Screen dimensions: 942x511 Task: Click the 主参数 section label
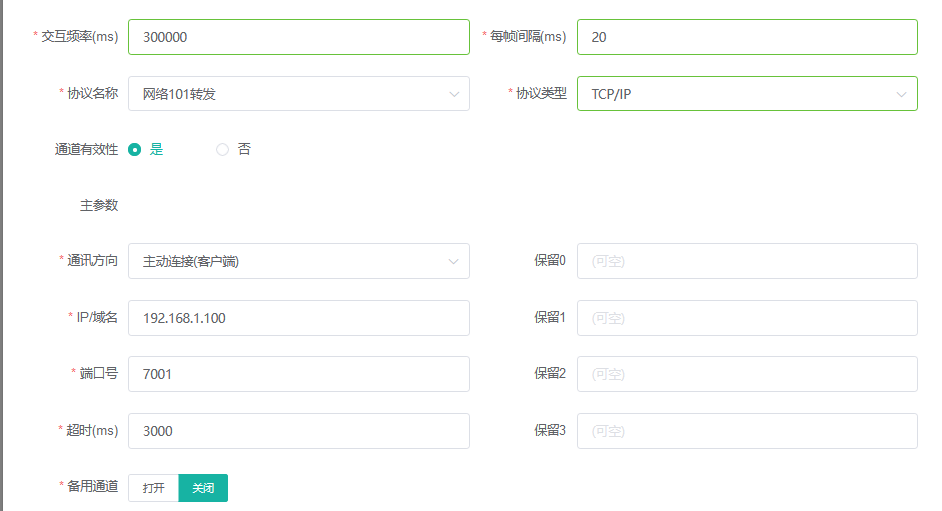(x=99, y=205)
